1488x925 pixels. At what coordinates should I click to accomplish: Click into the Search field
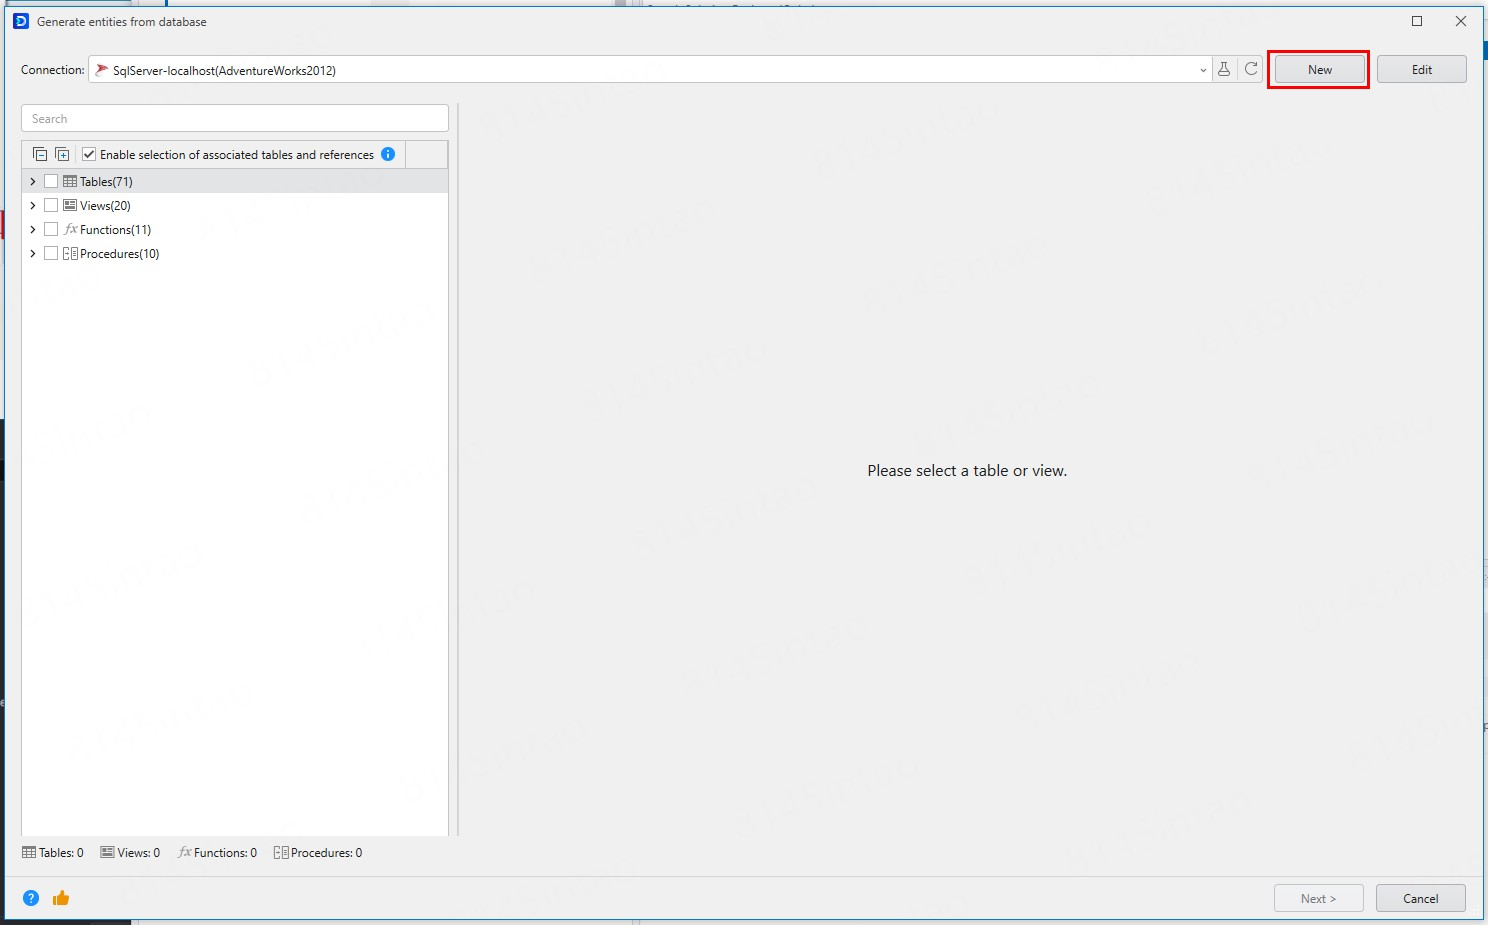235,119
